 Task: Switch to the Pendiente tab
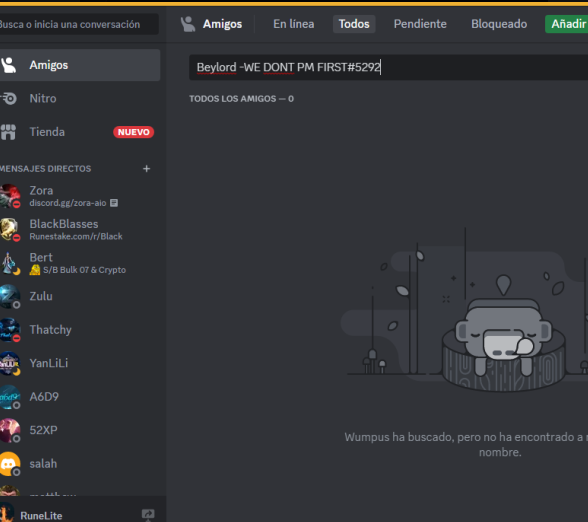420,24
